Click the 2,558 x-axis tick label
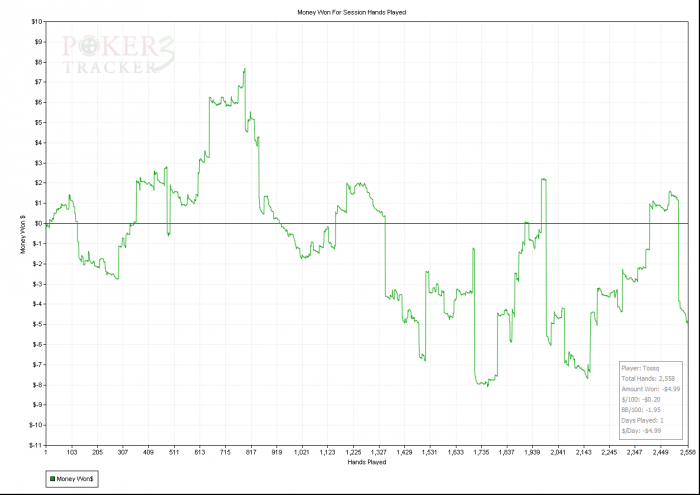The height and width of the screenshot is (495, 700). [688, 452]
